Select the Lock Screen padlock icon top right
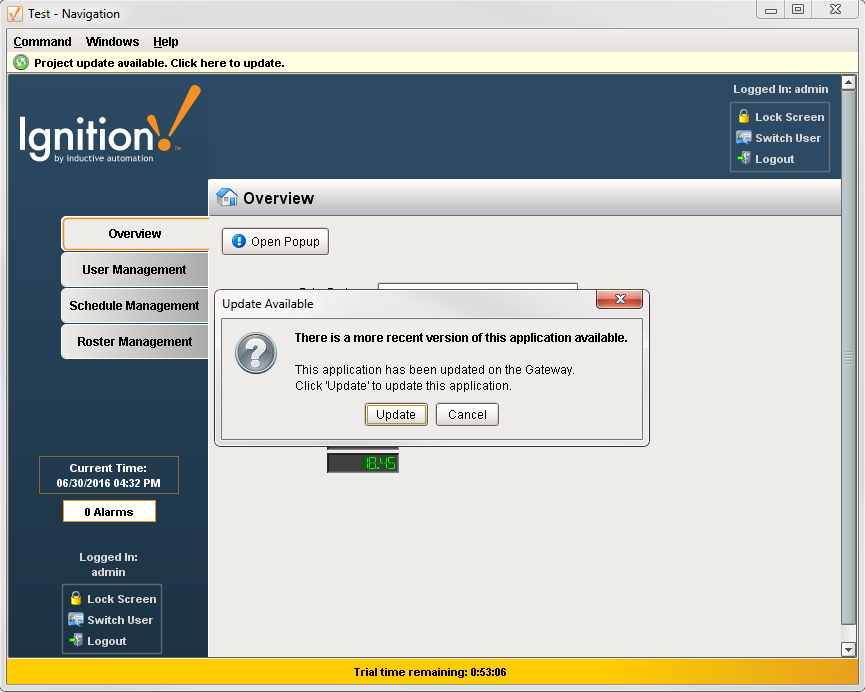The height and width of the screenshot is (692, 865). click(743, 117)
